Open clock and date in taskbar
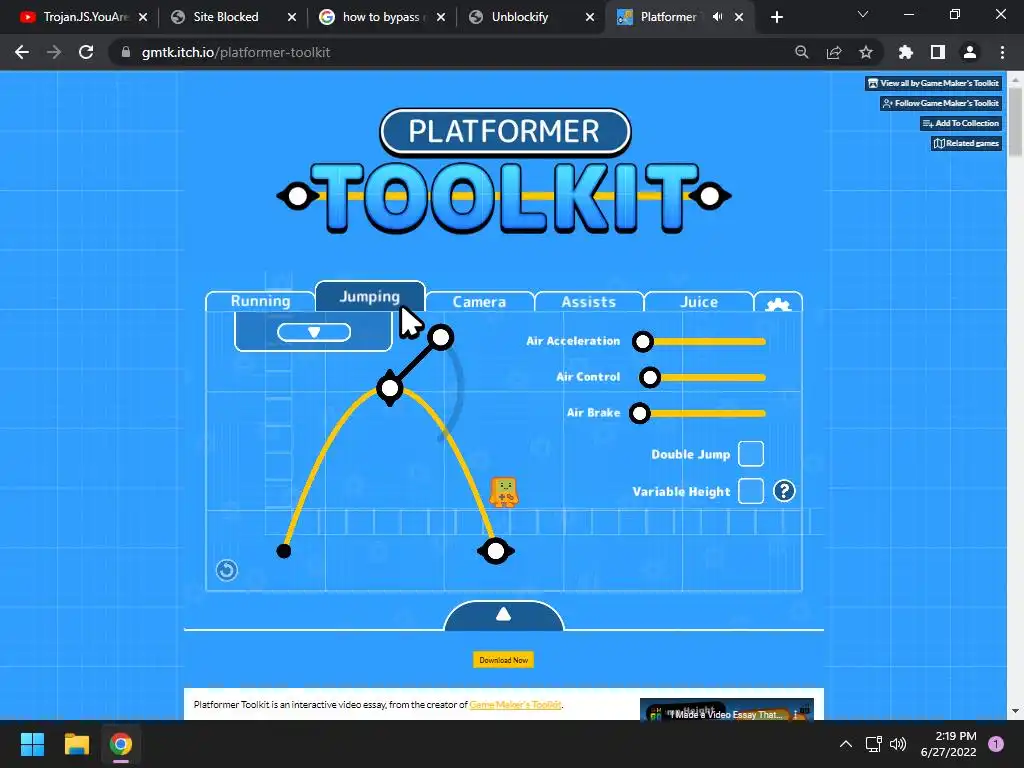The image size is (1024, 768). [x=948, y=744]
